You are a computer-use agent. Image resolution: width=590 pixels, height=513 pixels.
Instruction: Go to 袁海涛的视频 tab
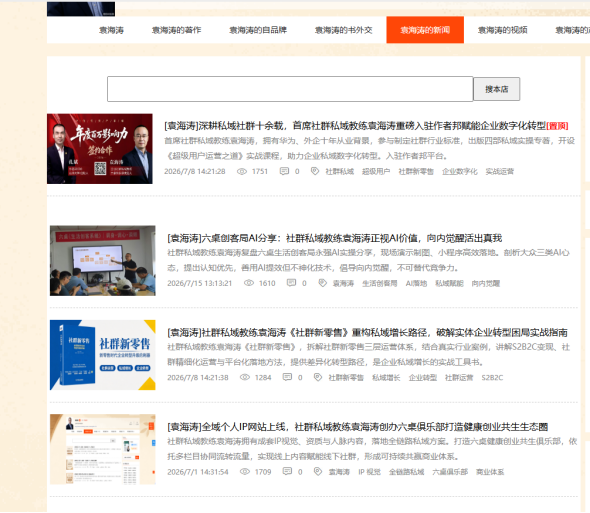502,30
